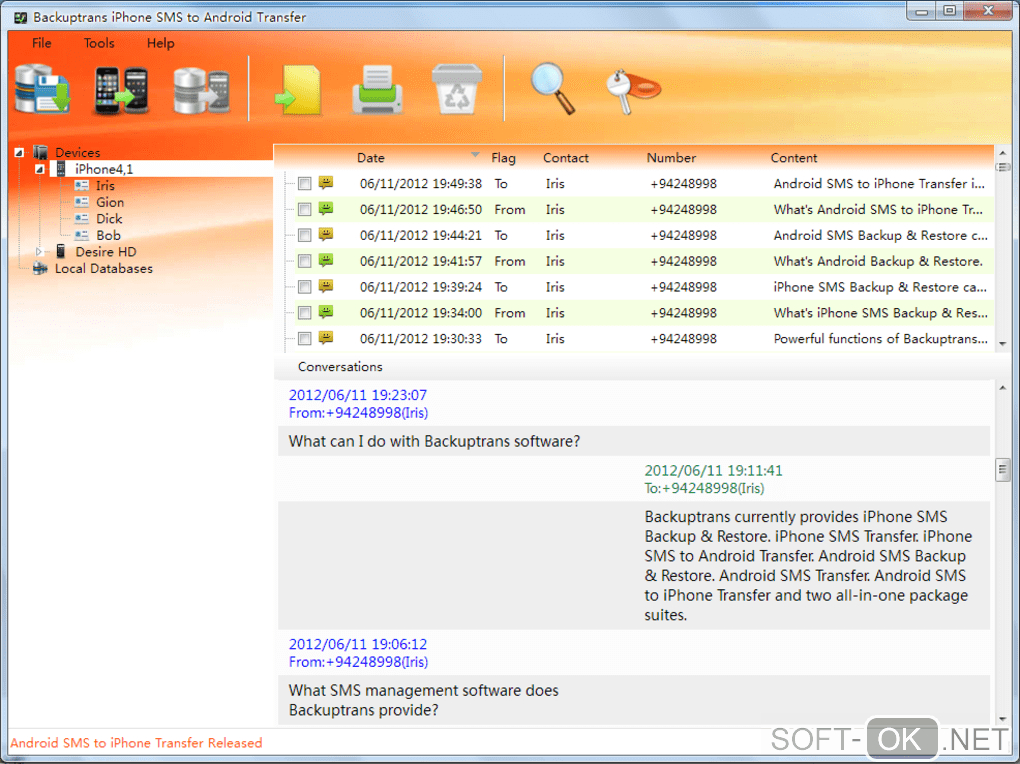Click the magnifying glass search icon
Viewport: 1020px width, 764px height.
[553, 89]
